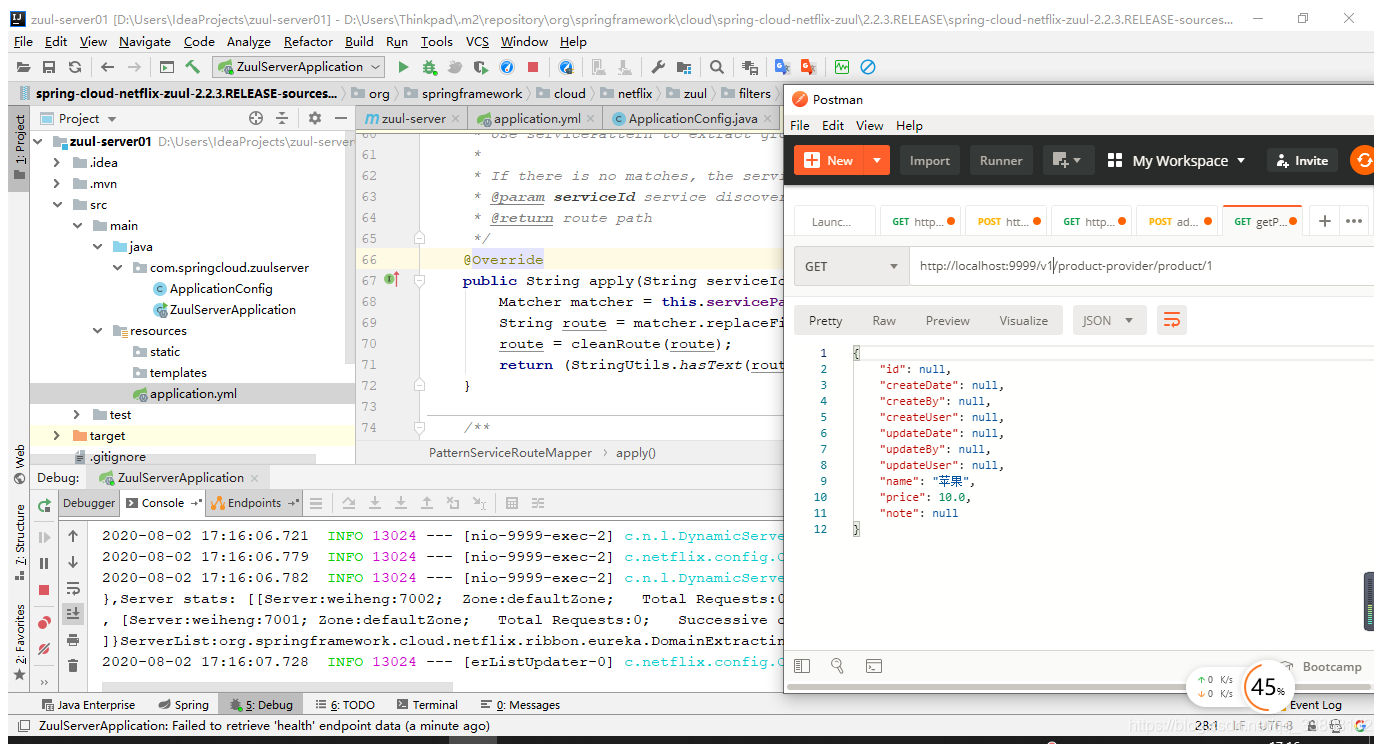
Task: Open the VCS menu
Action: tap(477, 41)
